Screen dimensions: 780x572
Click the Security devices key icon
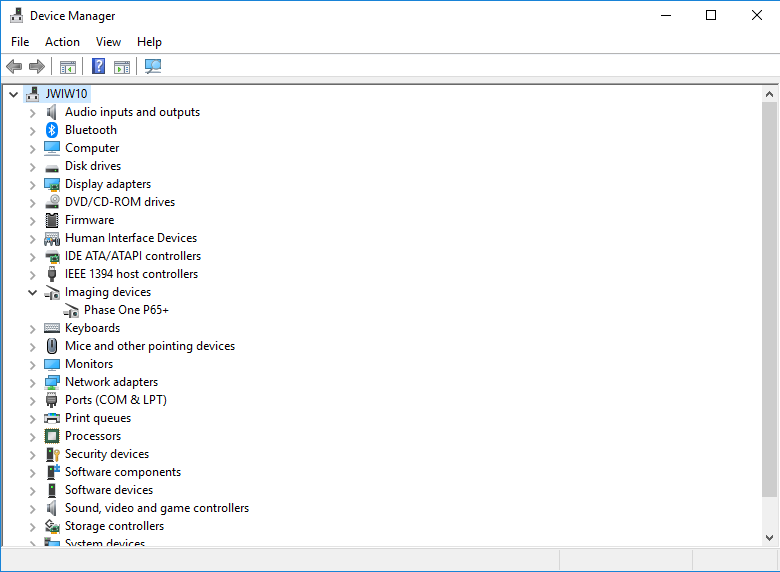tap(52, 455)
